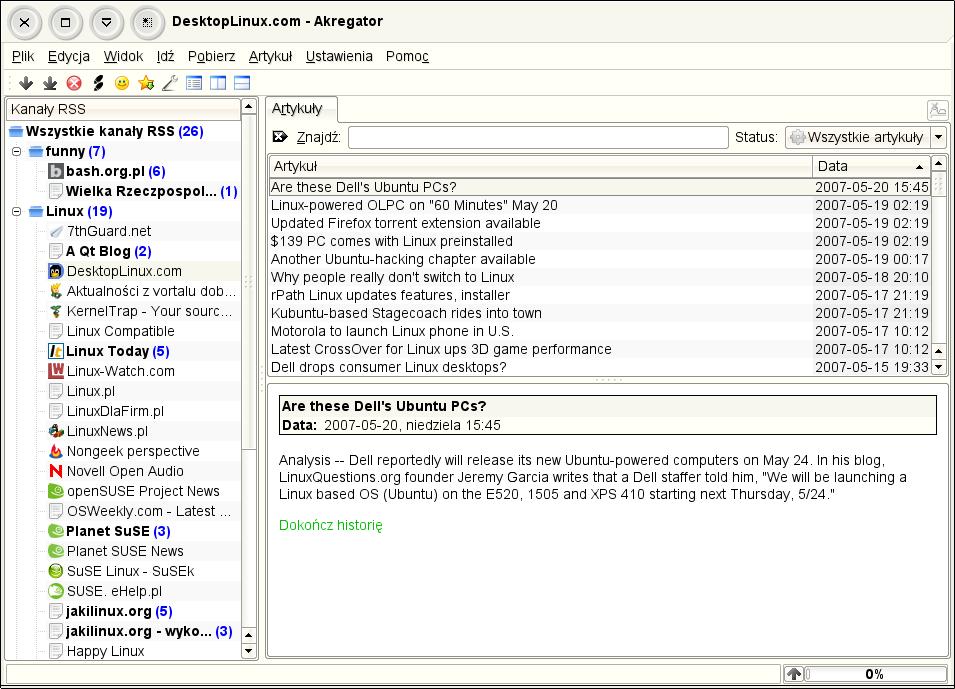Fetch all feeds with underlined down arrow
The height and width of the screenshot is (689, 955).
click(50, 83)
